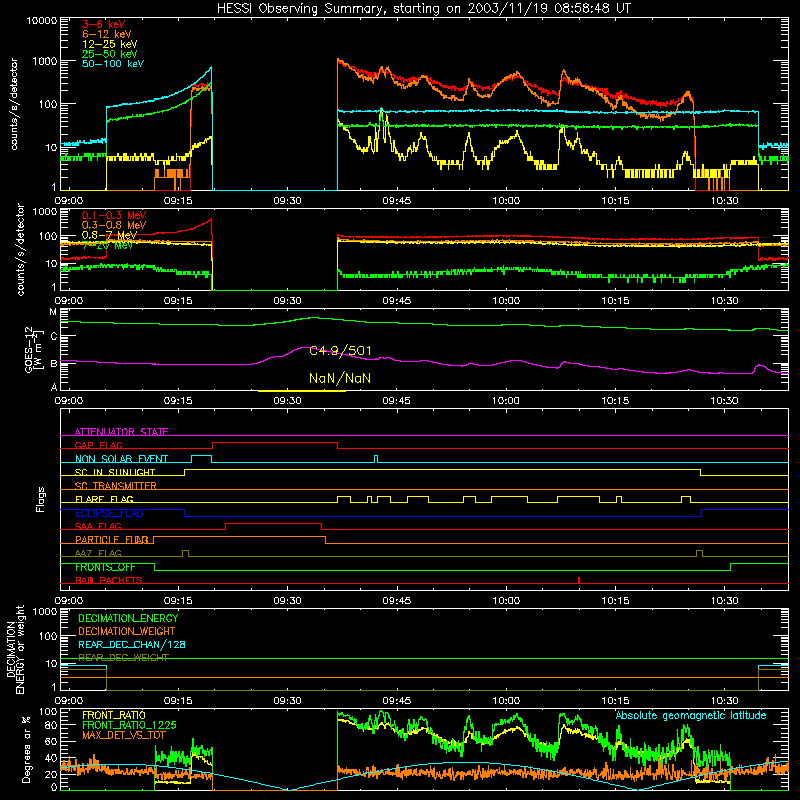The image size is (800, 800).
Task: Select the 3-6 keV legend label
Action: point(104,24)
